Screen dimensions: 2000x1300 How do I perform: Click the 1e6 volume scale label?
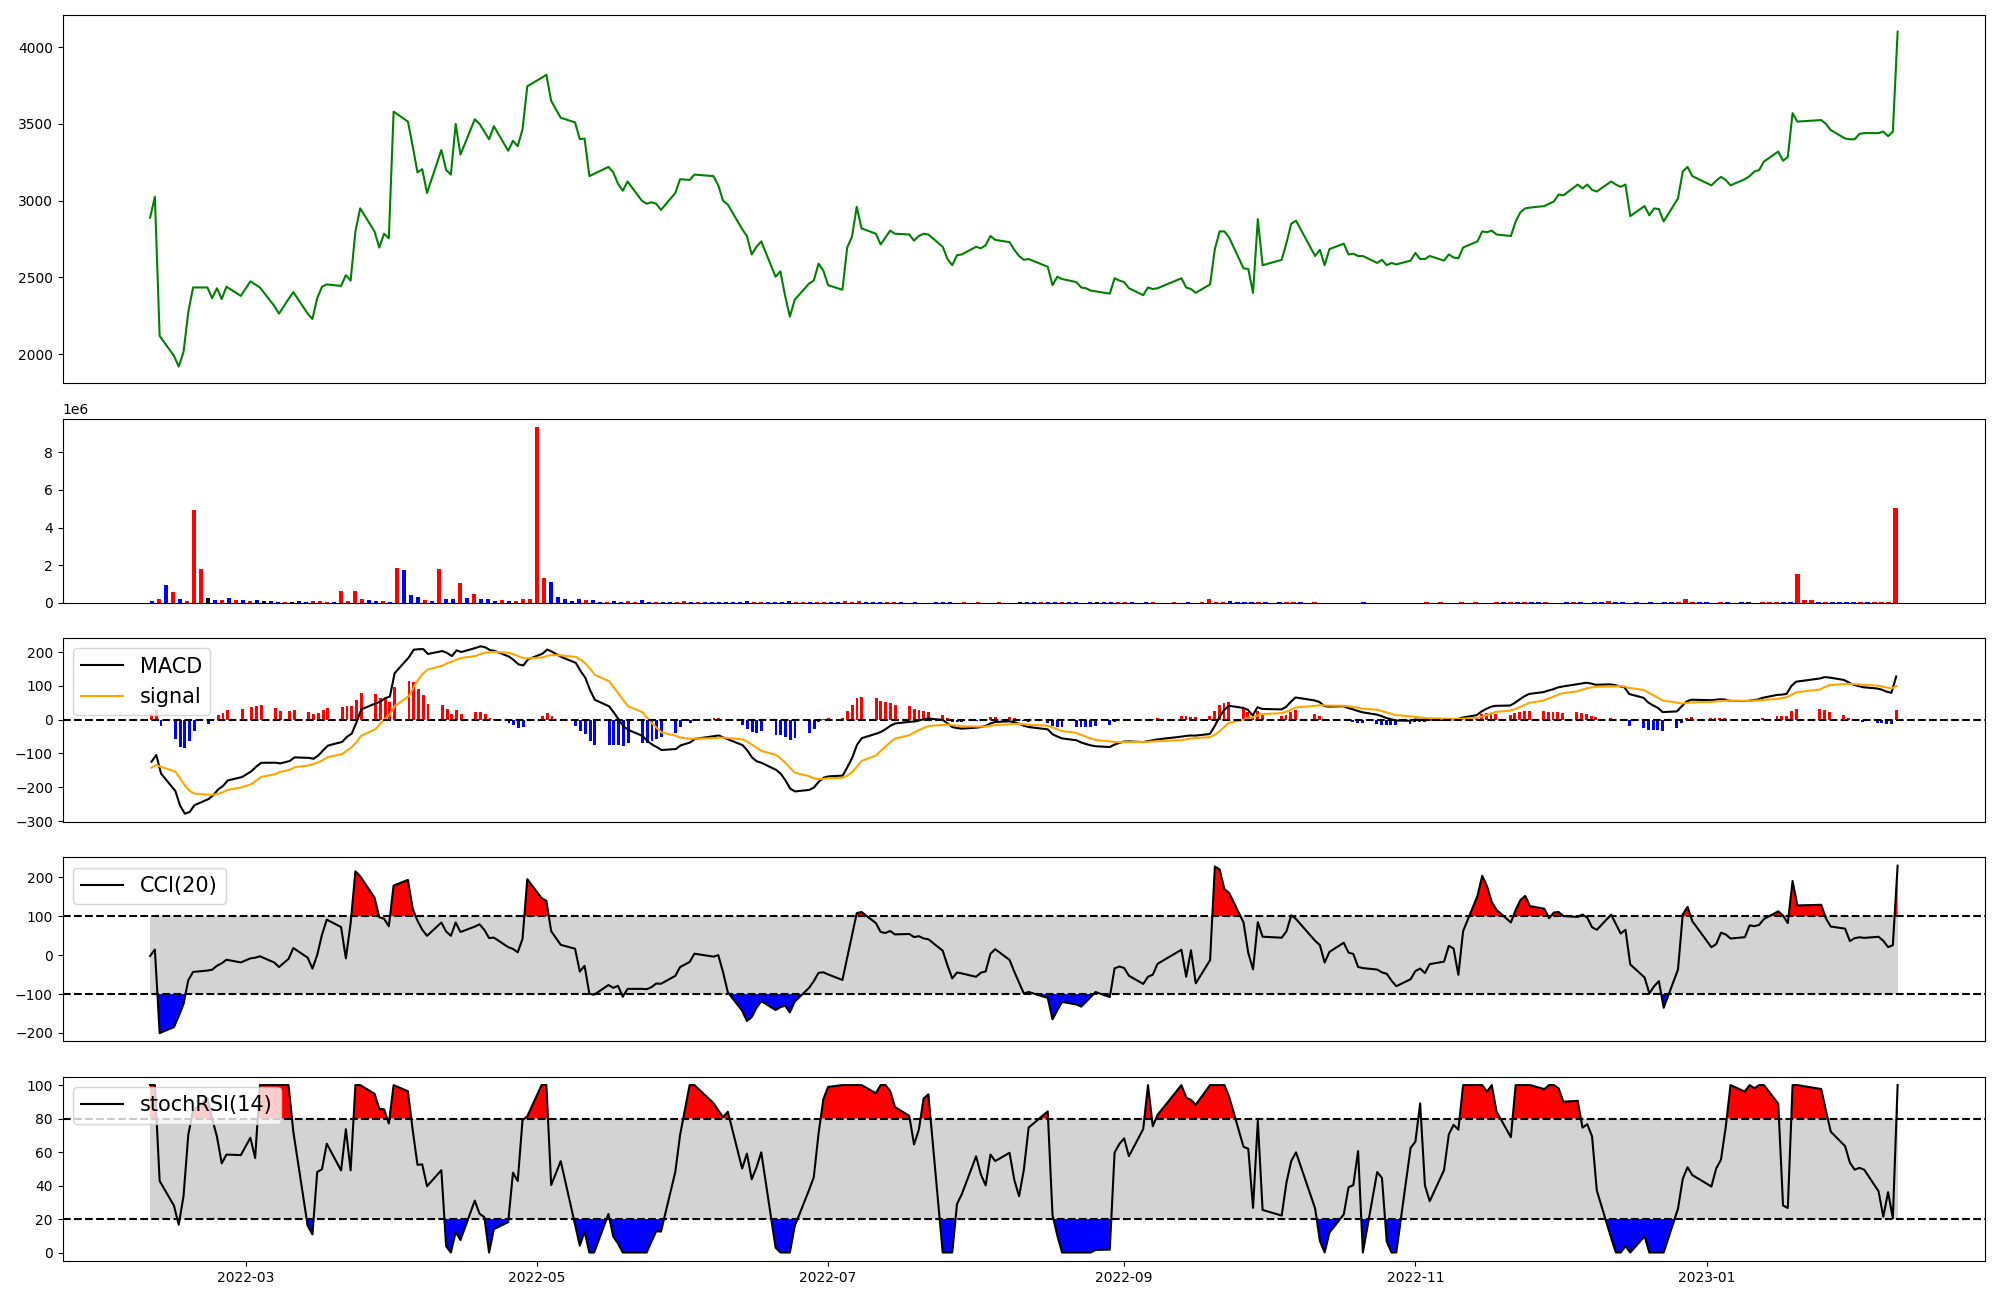click(75, 410)
